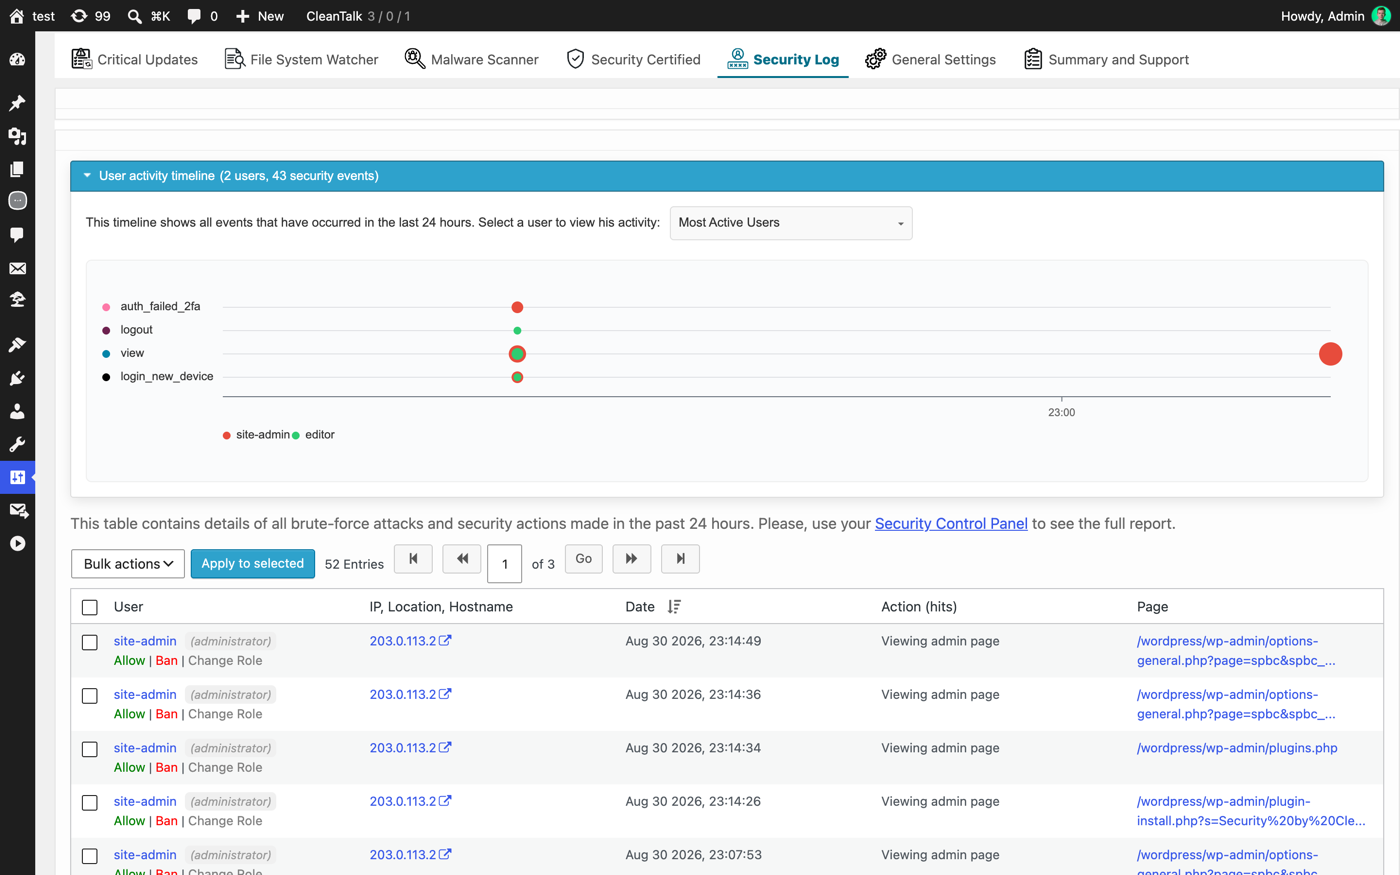Click Allow for the 23:14:36 entry
Screen dimensions: 1400x875
[129, 714]
